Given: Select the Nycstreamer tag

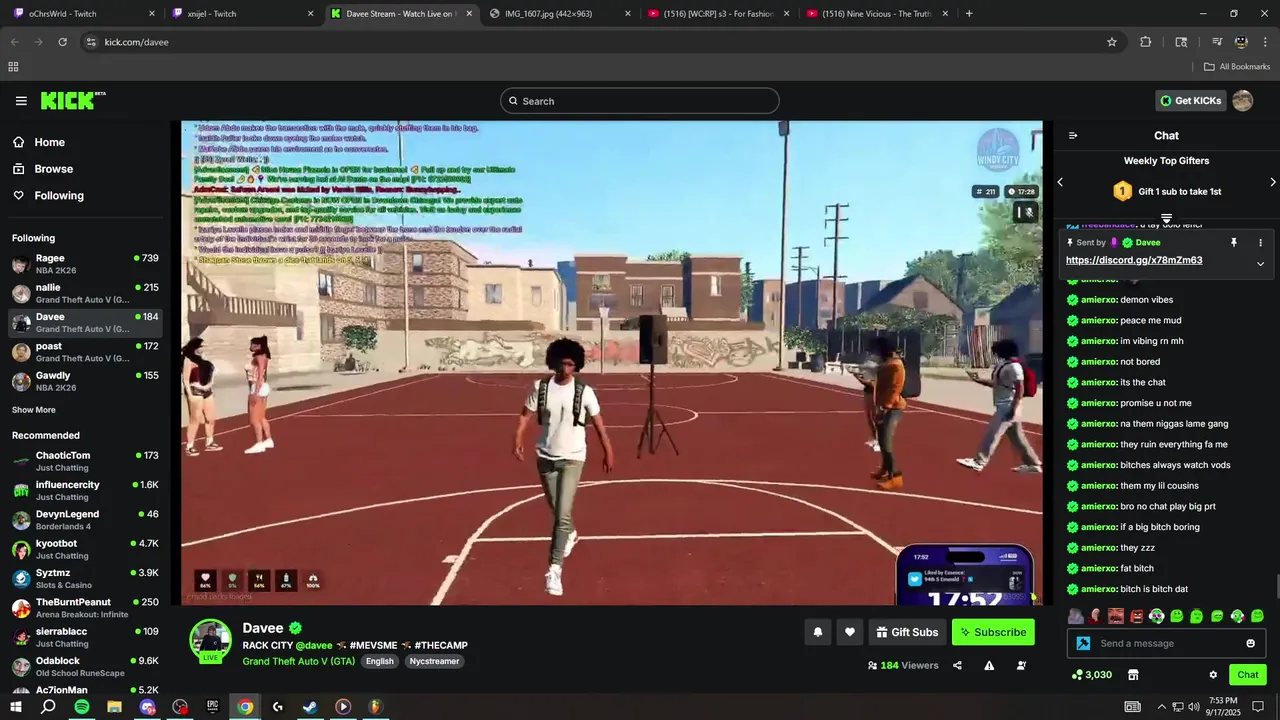Looking at the screenshot, I should coord(434,661).
